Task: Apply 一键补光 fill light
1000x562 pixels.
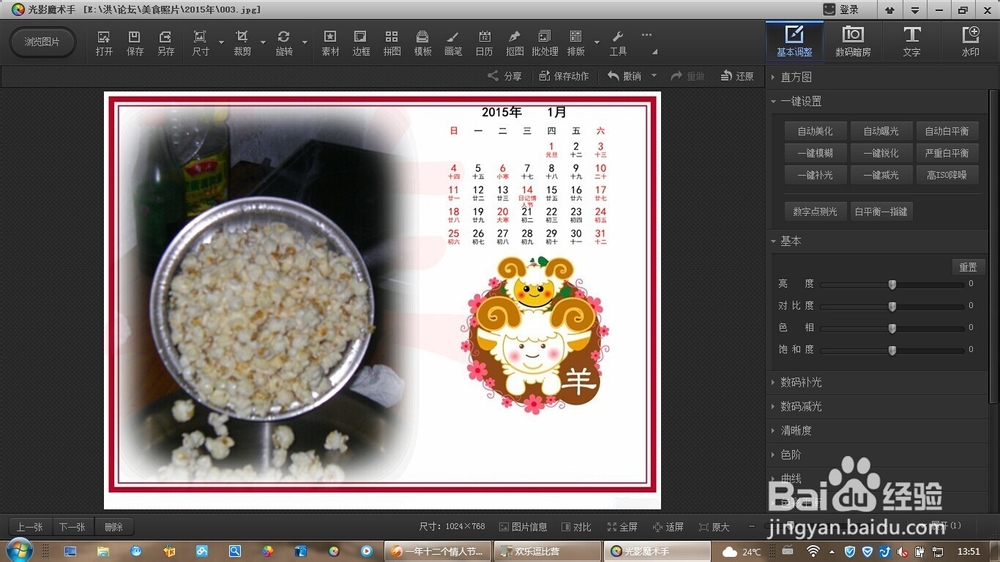Action: click(x=815, y=175)
